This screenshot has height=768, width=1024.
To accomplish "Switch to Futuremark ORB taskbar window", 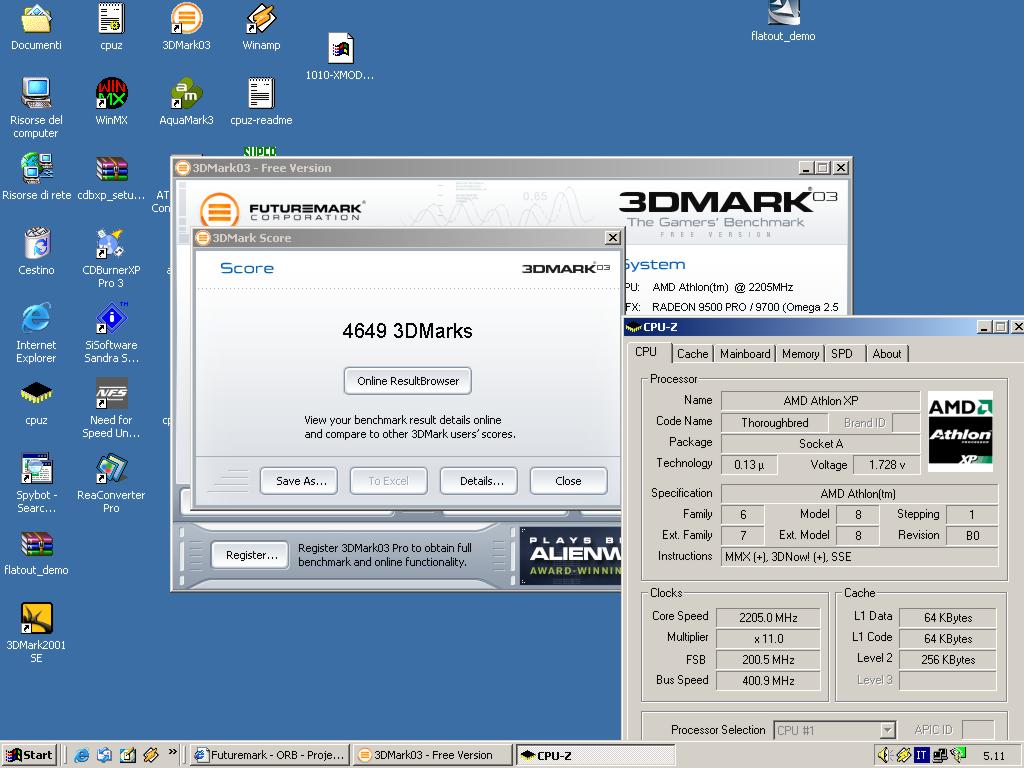I will click(x=270, y=755).
